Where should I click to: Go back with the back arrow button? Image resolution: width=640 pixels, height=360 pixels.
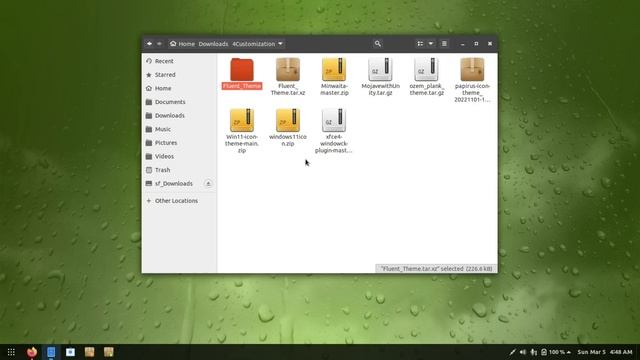[x=149, y=44]
